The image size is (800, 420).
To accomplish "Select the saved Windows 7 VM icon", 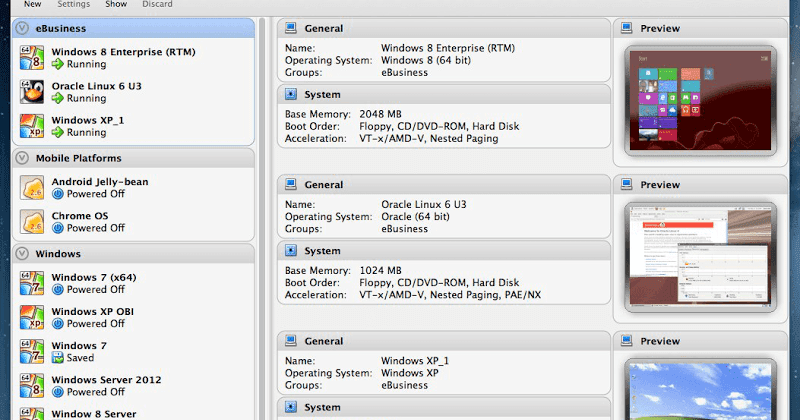I will coord(32,352).
